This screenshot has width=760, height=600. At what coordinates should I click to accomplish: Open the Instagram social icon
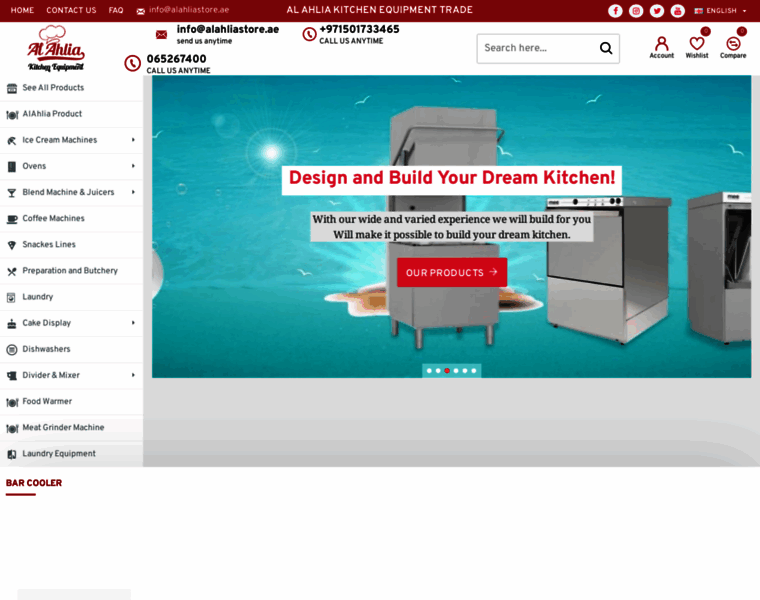coord(636,11)
